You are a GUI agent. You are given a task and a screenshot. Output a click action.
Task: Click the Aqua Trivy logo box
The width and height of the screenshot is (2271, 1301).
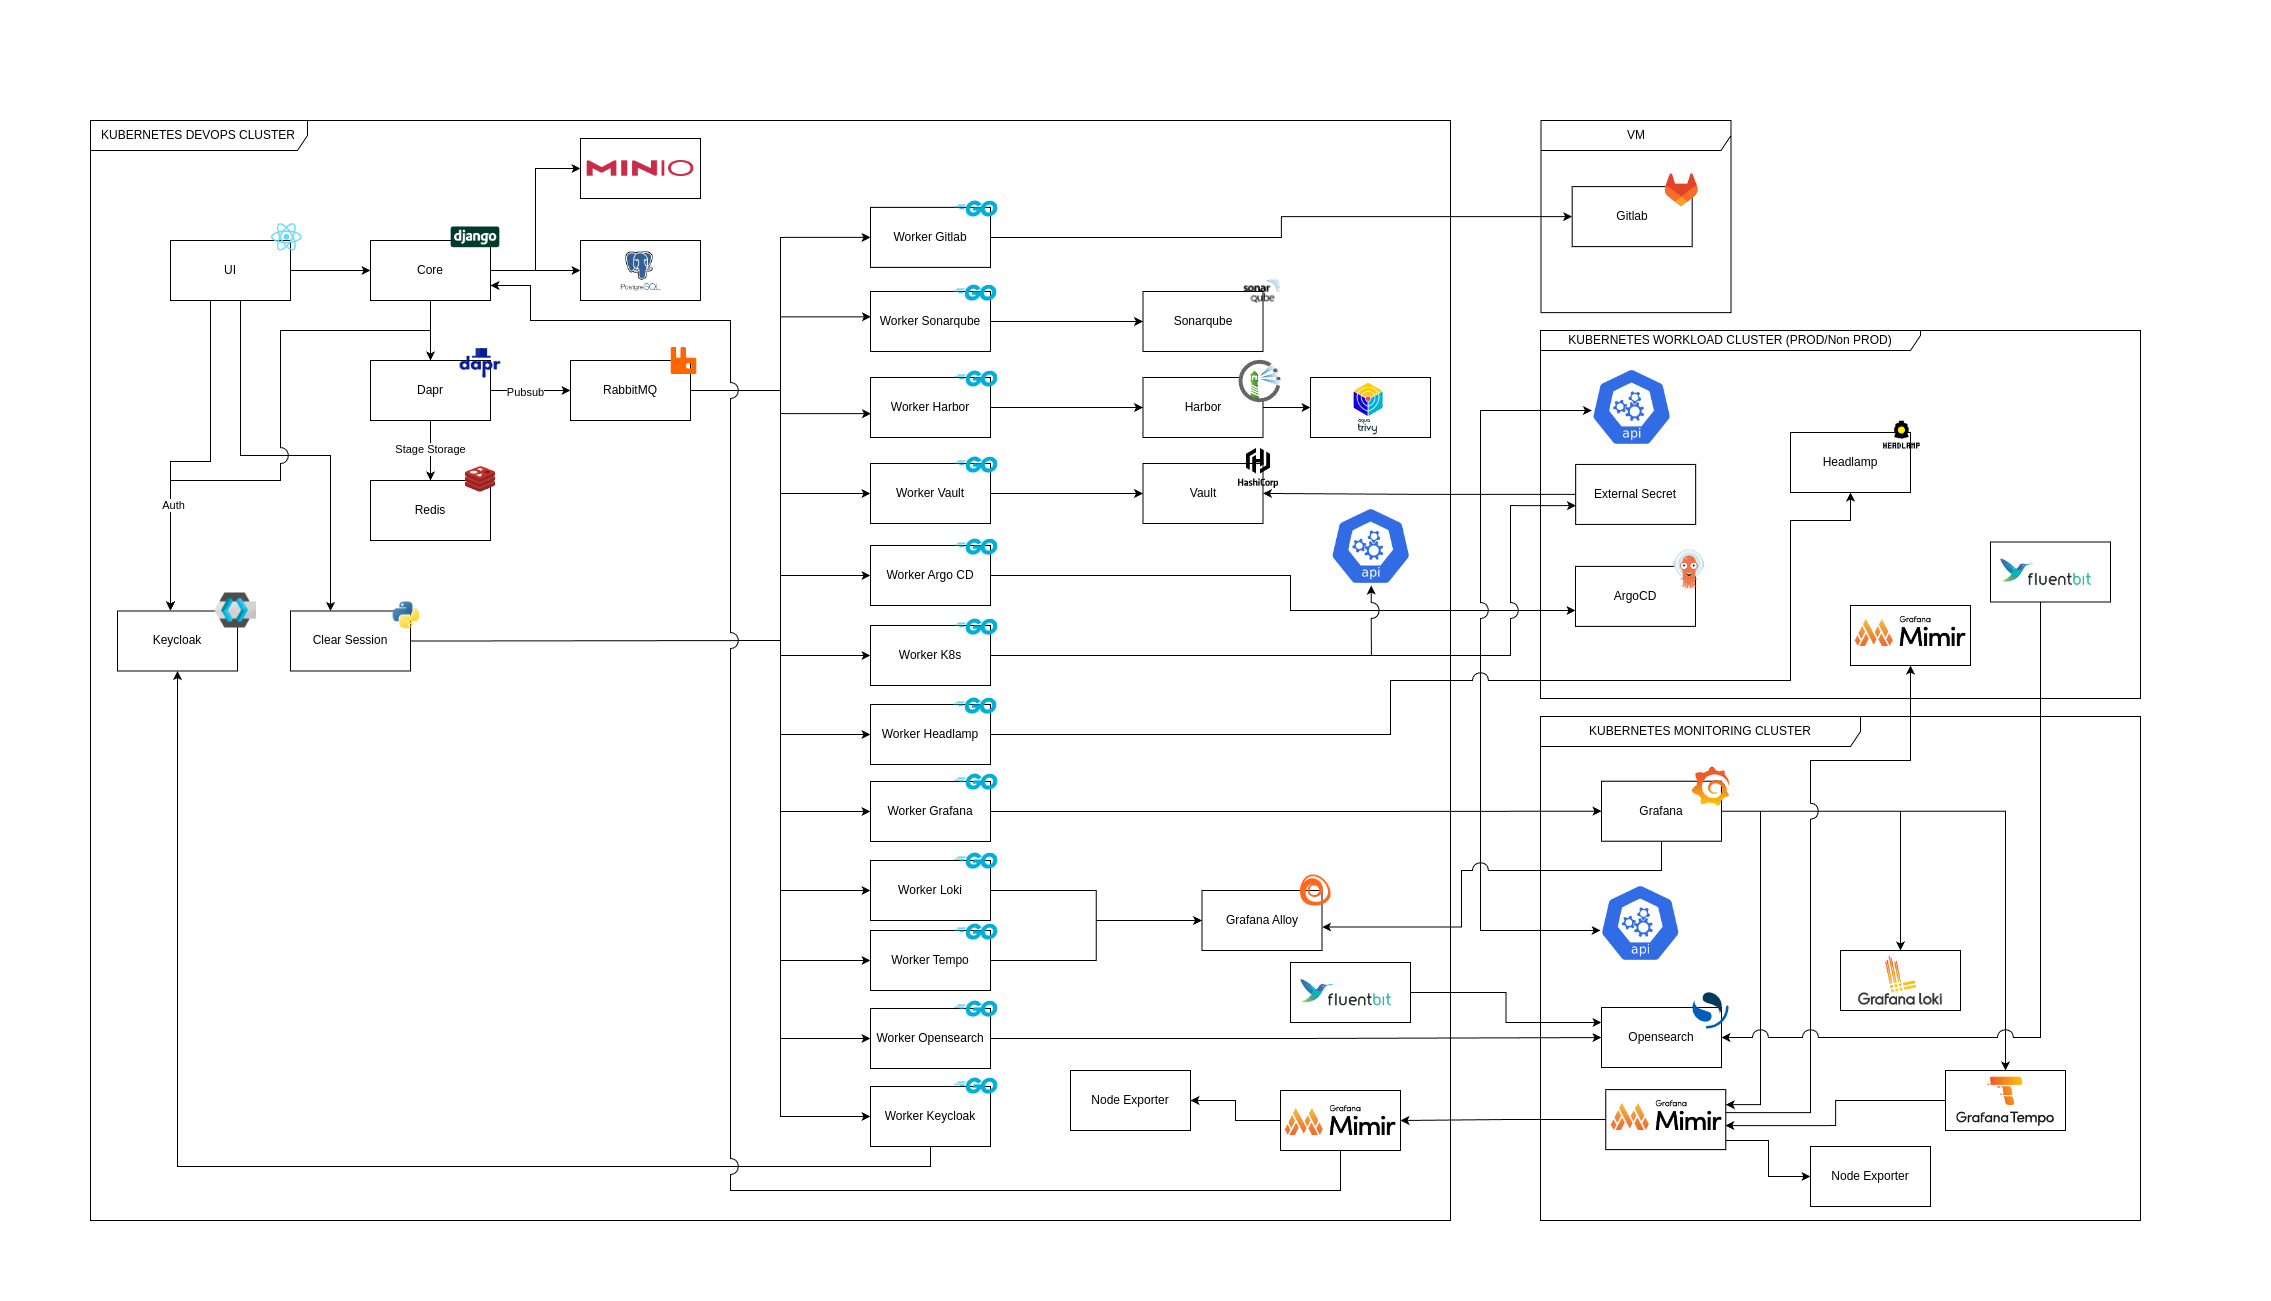pos(1370,407)
